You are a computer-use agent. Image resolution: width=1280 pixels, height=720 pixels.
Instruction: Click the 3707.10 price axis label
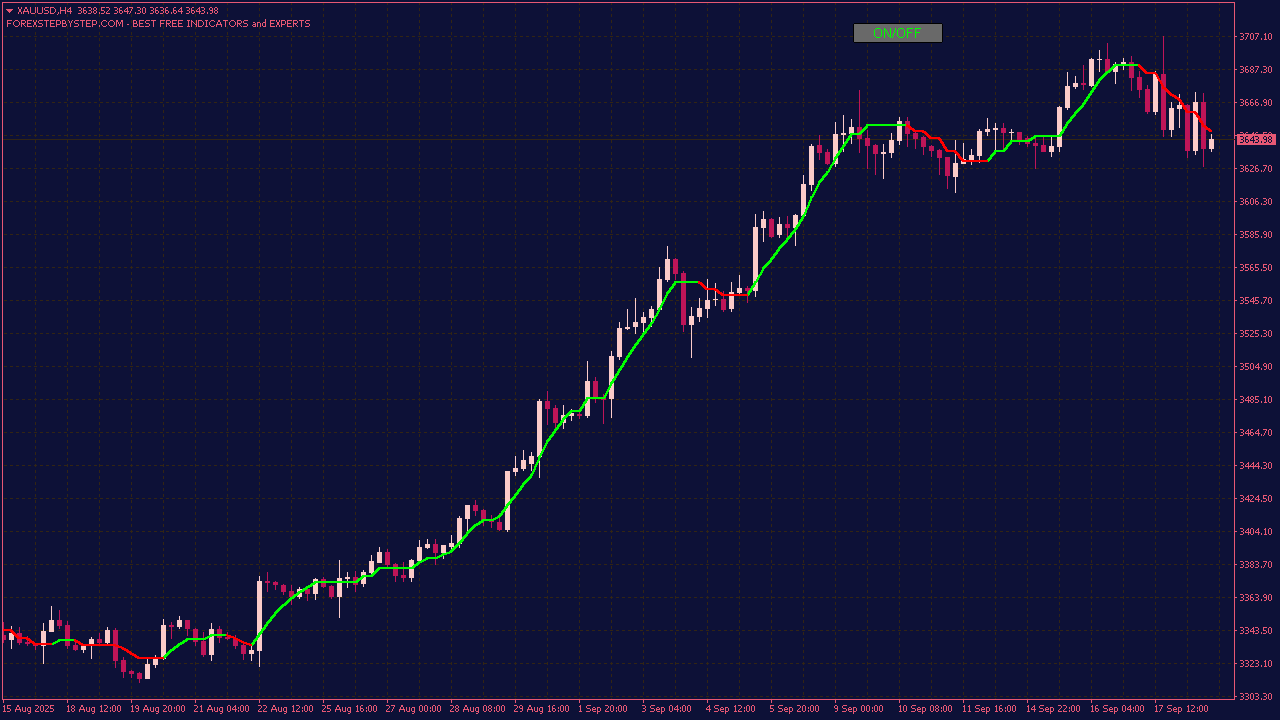1255,37
